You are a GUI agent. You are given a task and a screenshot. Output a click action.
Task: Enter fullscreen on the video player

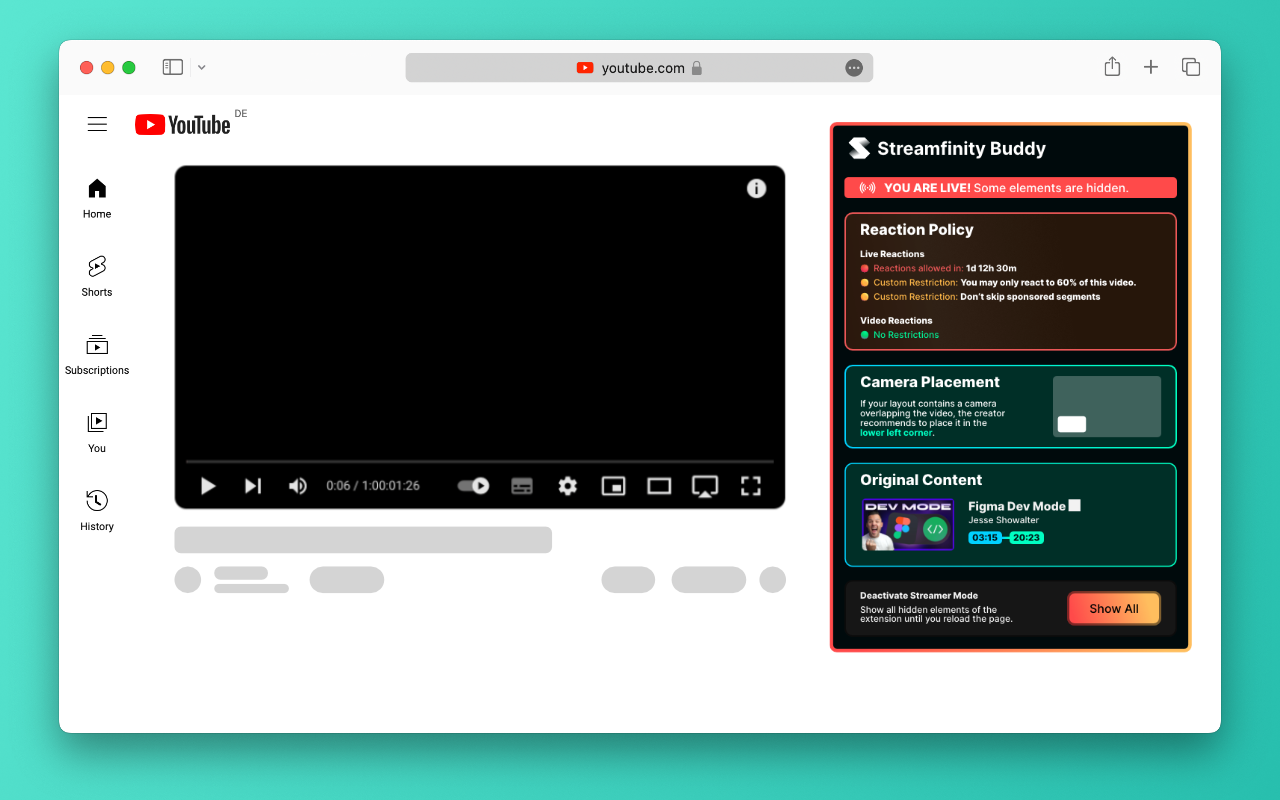coord(751,486)
